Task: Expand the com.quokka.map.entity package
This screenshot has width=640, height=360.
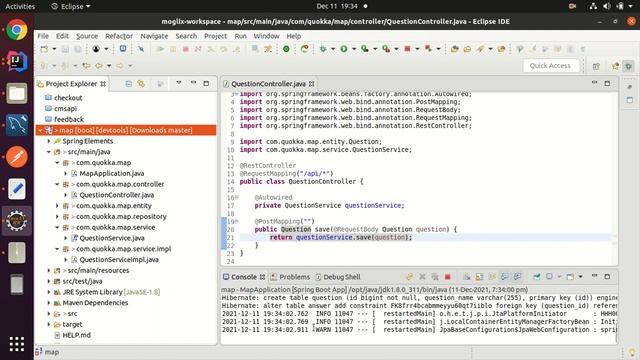Action: coord(57,206)
